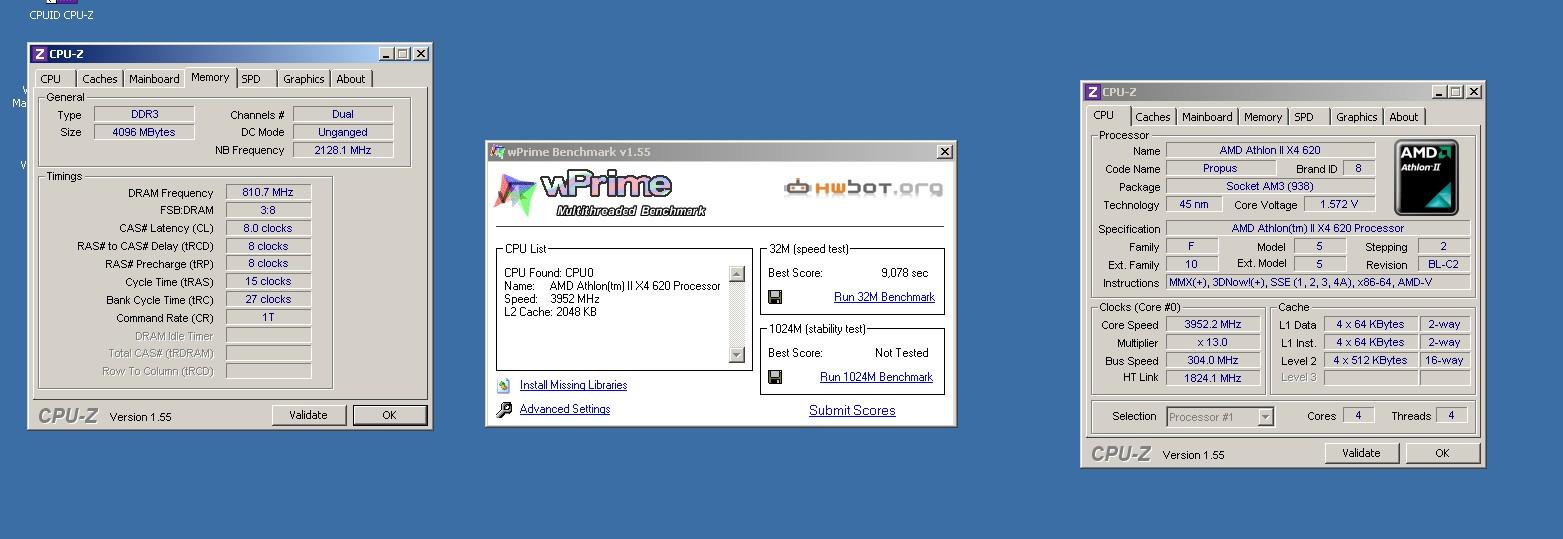Open Graphics tab in left CPU-Z window

pos(303,79)
